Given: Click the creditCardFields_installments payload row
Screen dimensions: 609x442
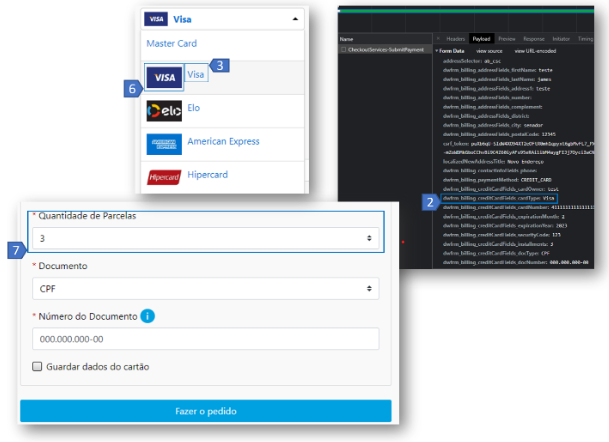Looking at the screenshot, I should pyautogui.click(x=498, y=244).
